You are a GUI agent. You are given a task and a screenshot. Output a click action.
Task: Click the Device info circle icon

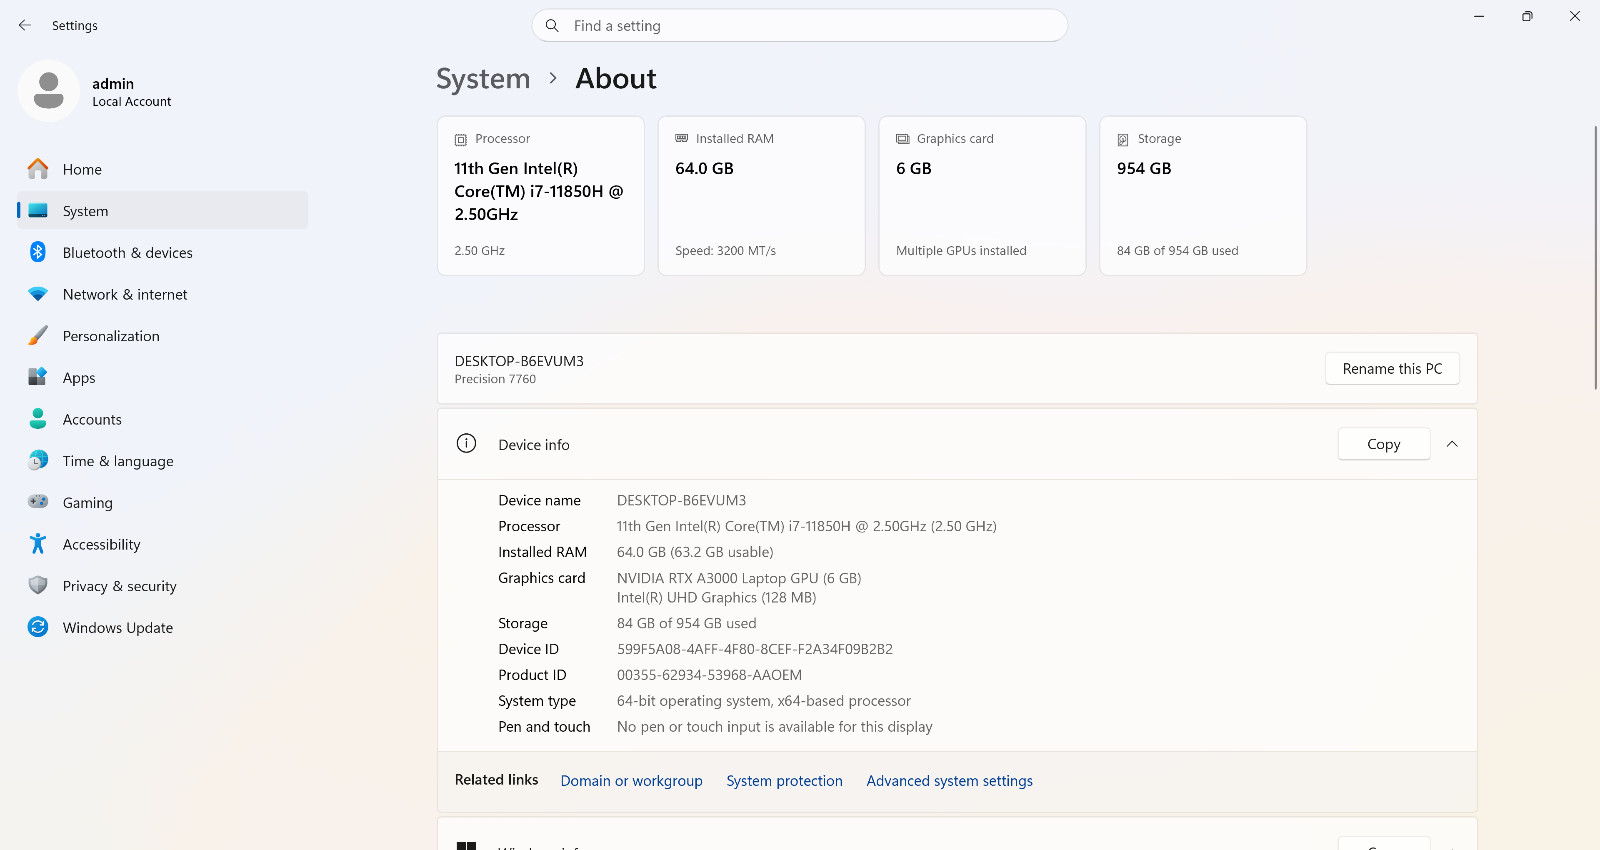coord(466,443)
